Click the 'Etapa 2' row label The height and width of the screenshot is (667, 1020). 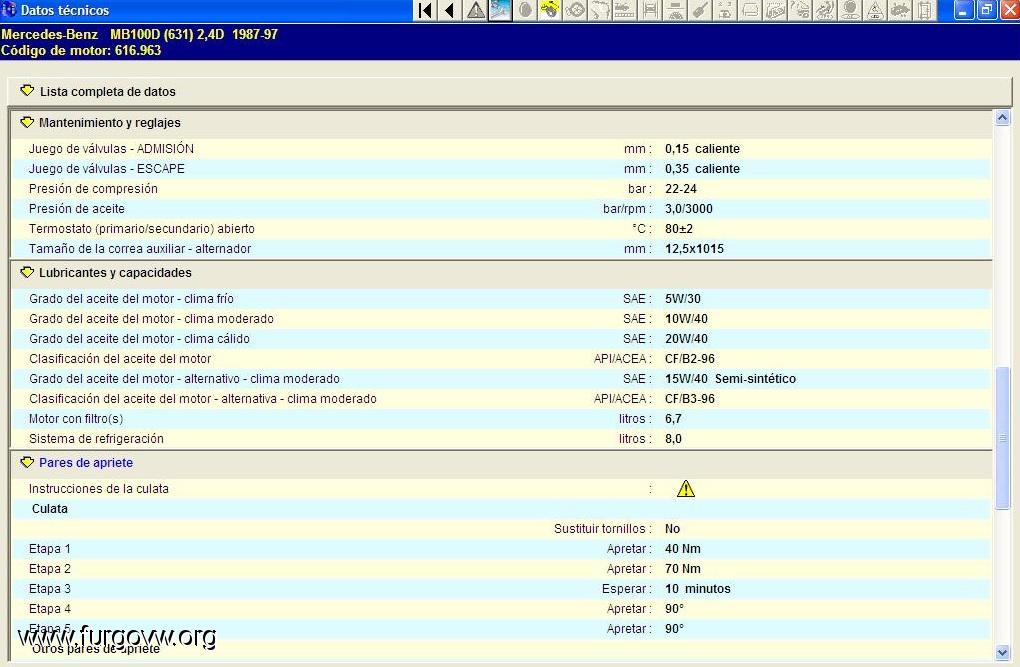point(49,569)
